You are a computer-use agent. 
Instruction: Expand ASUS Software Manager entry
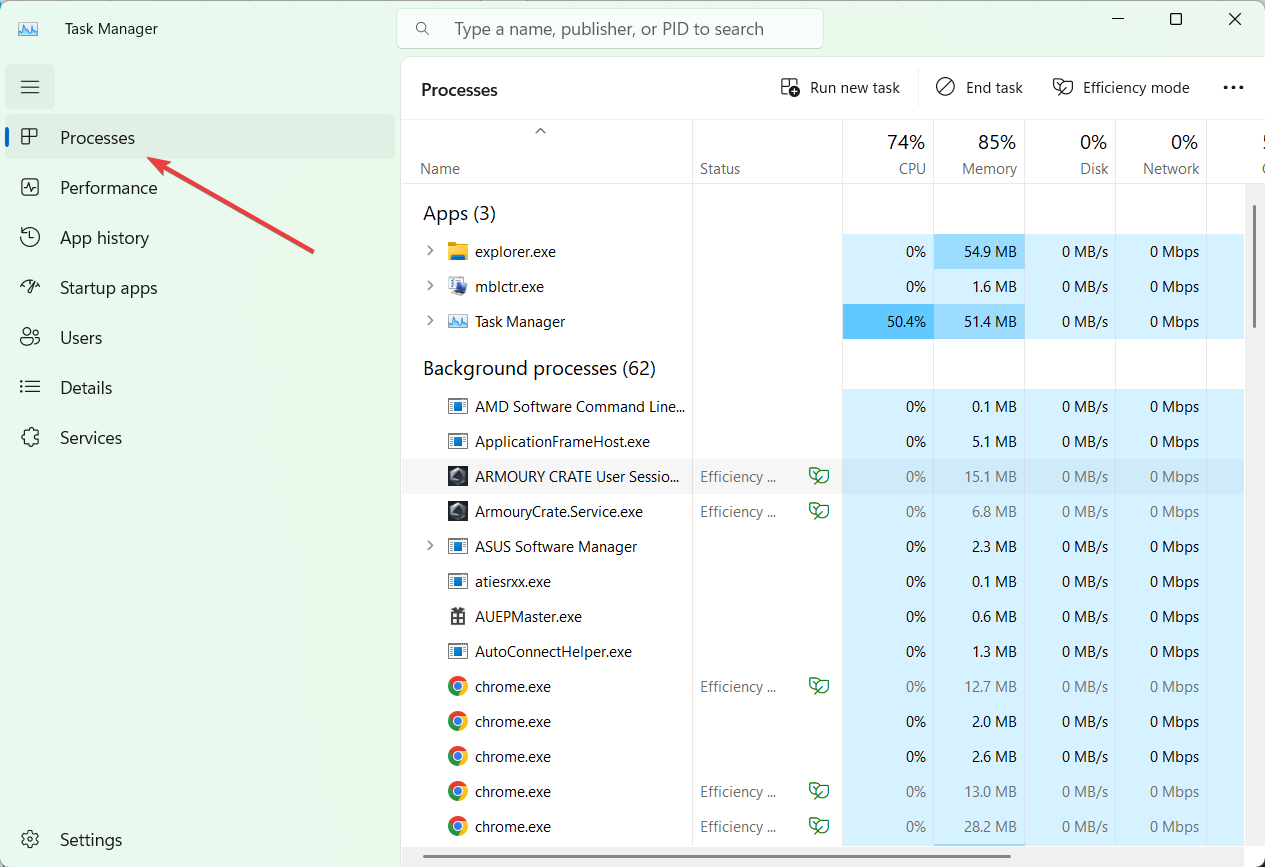(x=430, y=546)
